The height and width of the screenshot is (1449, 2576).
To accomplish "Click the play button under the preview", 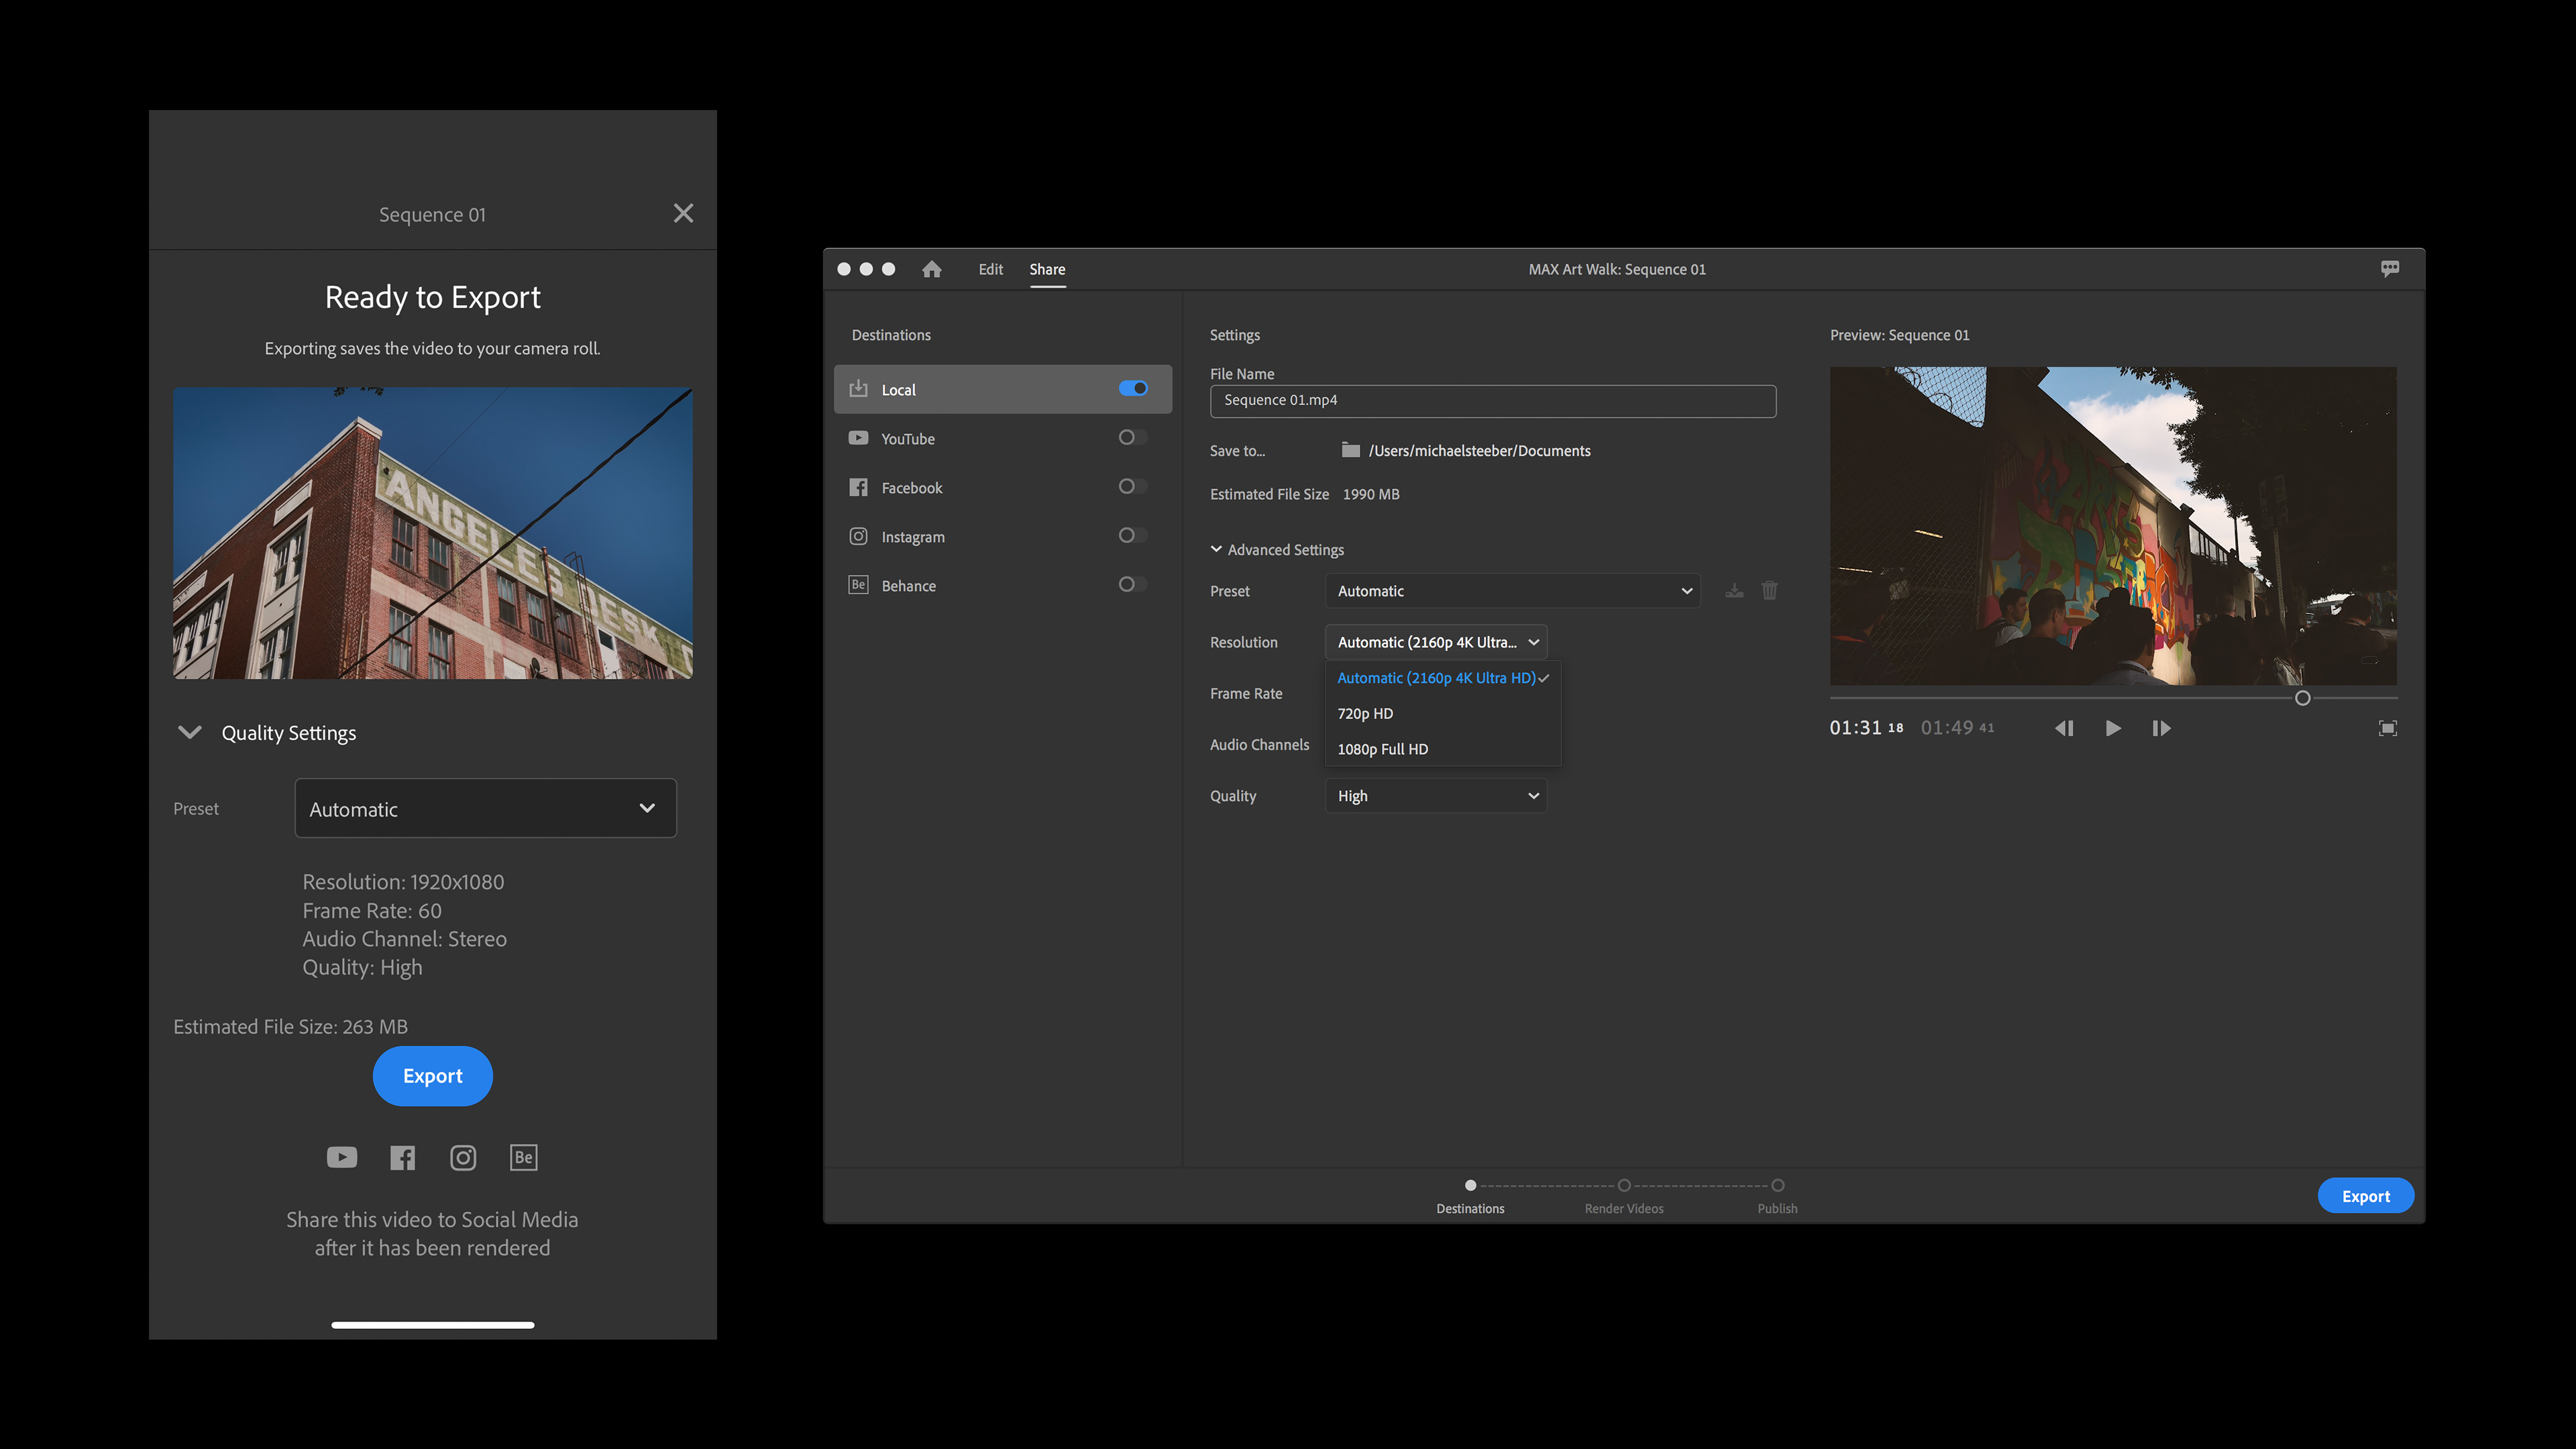I will coord(2113,728).
